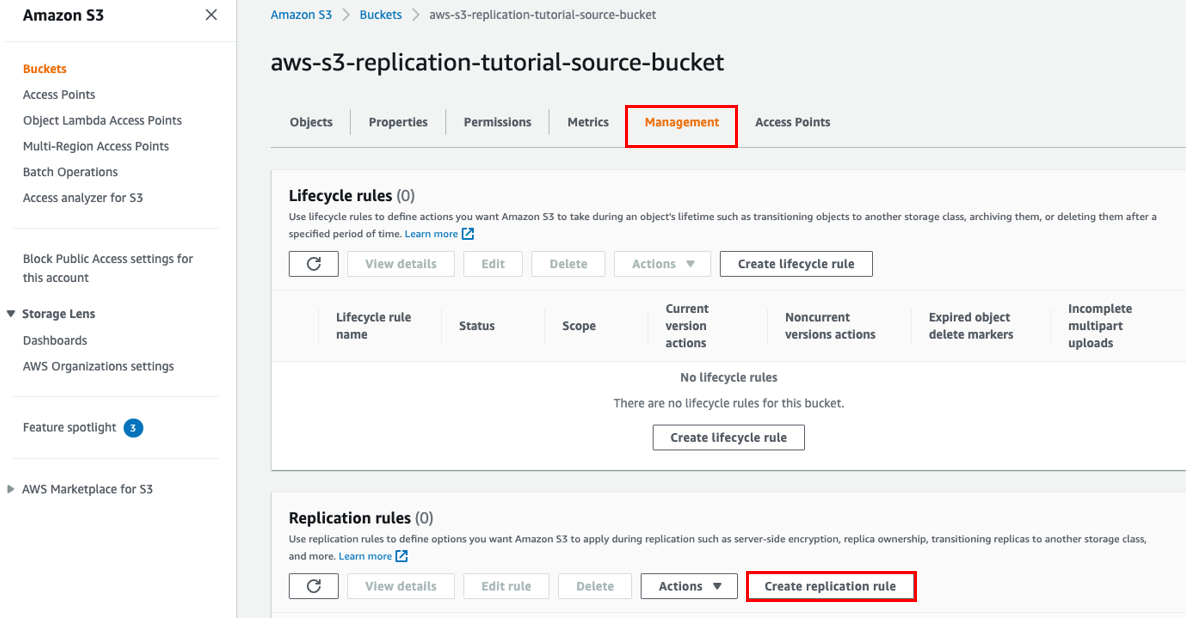Select the Management tab
Viewport: 1186px width, 618px height.
pyautogui.click(x=681, y=123)
